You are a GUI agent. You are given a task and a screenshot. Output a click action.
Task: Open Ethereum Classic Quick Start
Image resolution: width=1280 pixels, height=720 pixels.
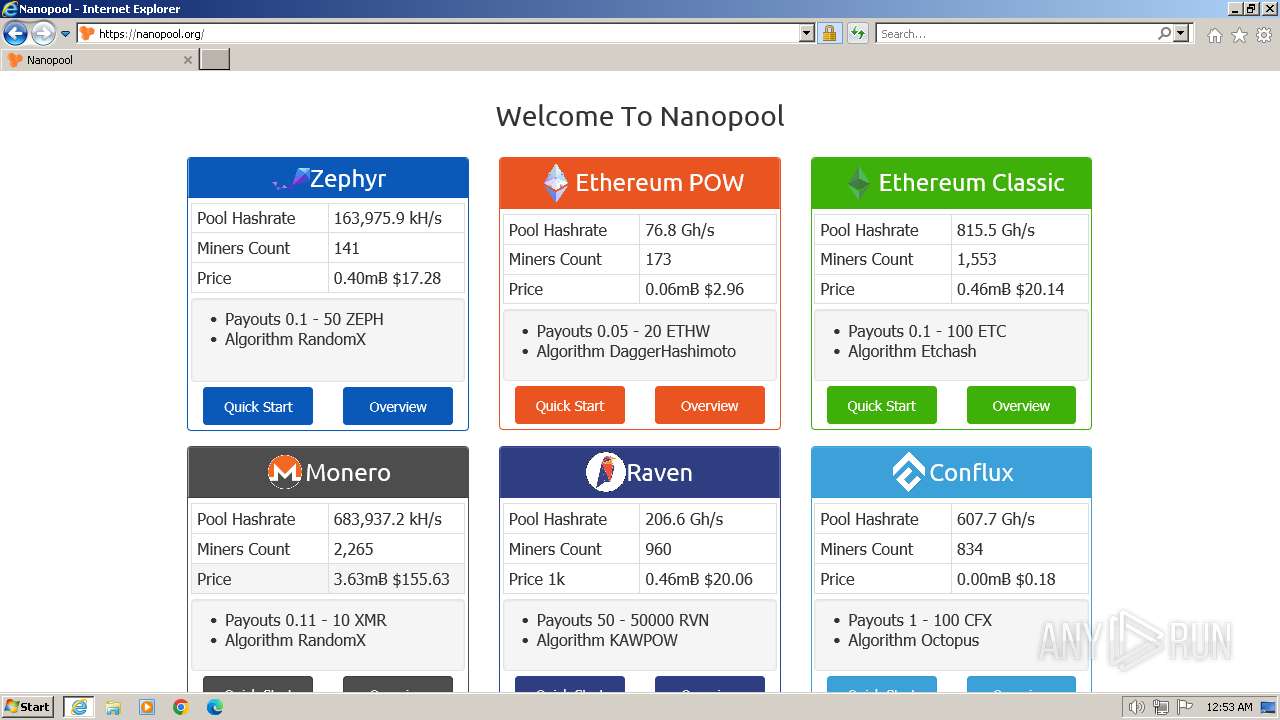882,405
